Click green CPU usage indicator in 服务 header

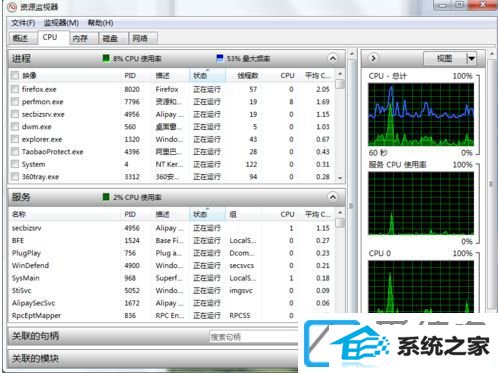pyautogui.click(x=106, y=197)
